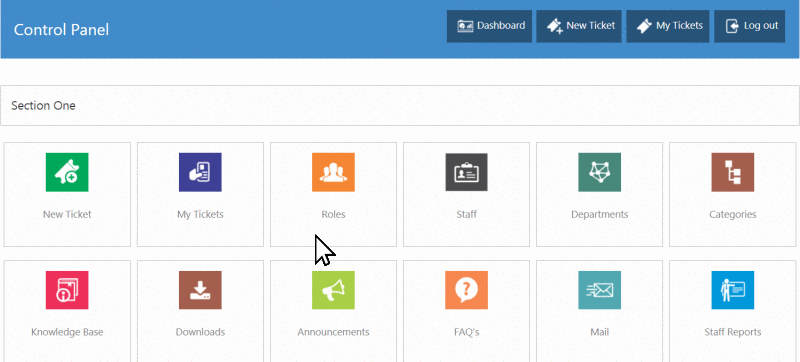This screenshot has height=362, width=800.
Task: Open the Staff ID badge icon
Action: click(x=466, y=172)
